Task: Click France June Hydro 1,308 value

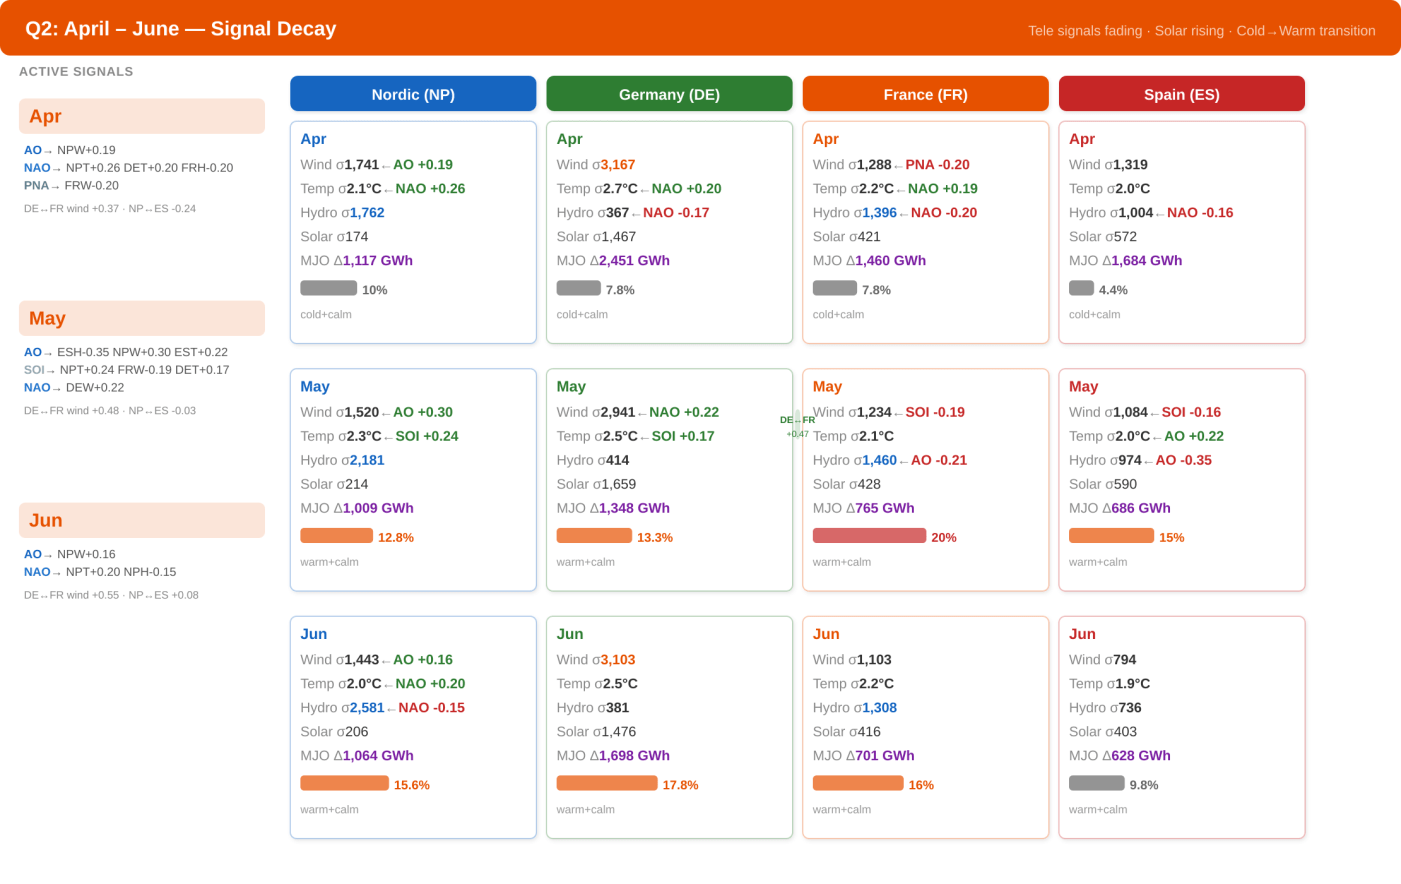Action: coord(879,707)
